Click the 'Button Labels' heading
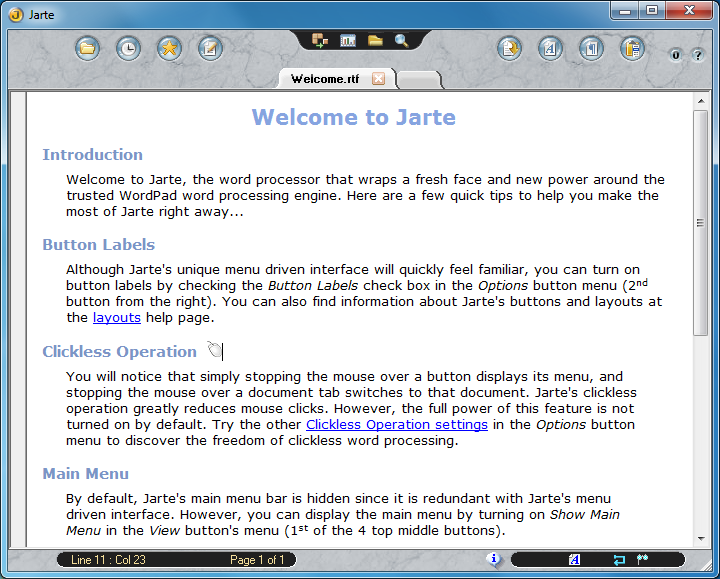 99,244
